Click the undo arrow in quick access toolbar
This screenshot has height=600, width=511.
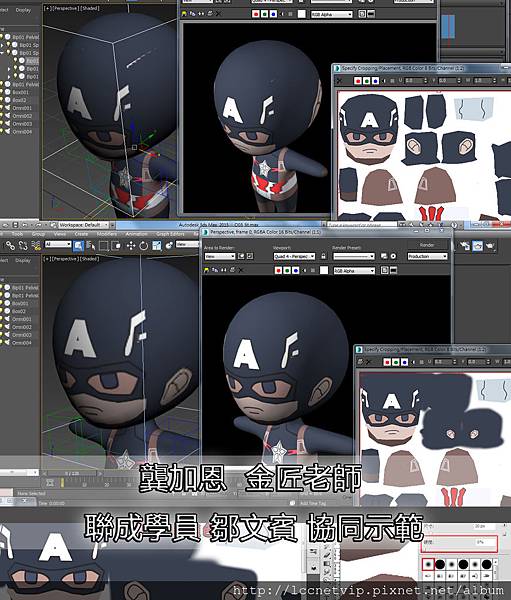pyautogui.click(x=25, y=225)
